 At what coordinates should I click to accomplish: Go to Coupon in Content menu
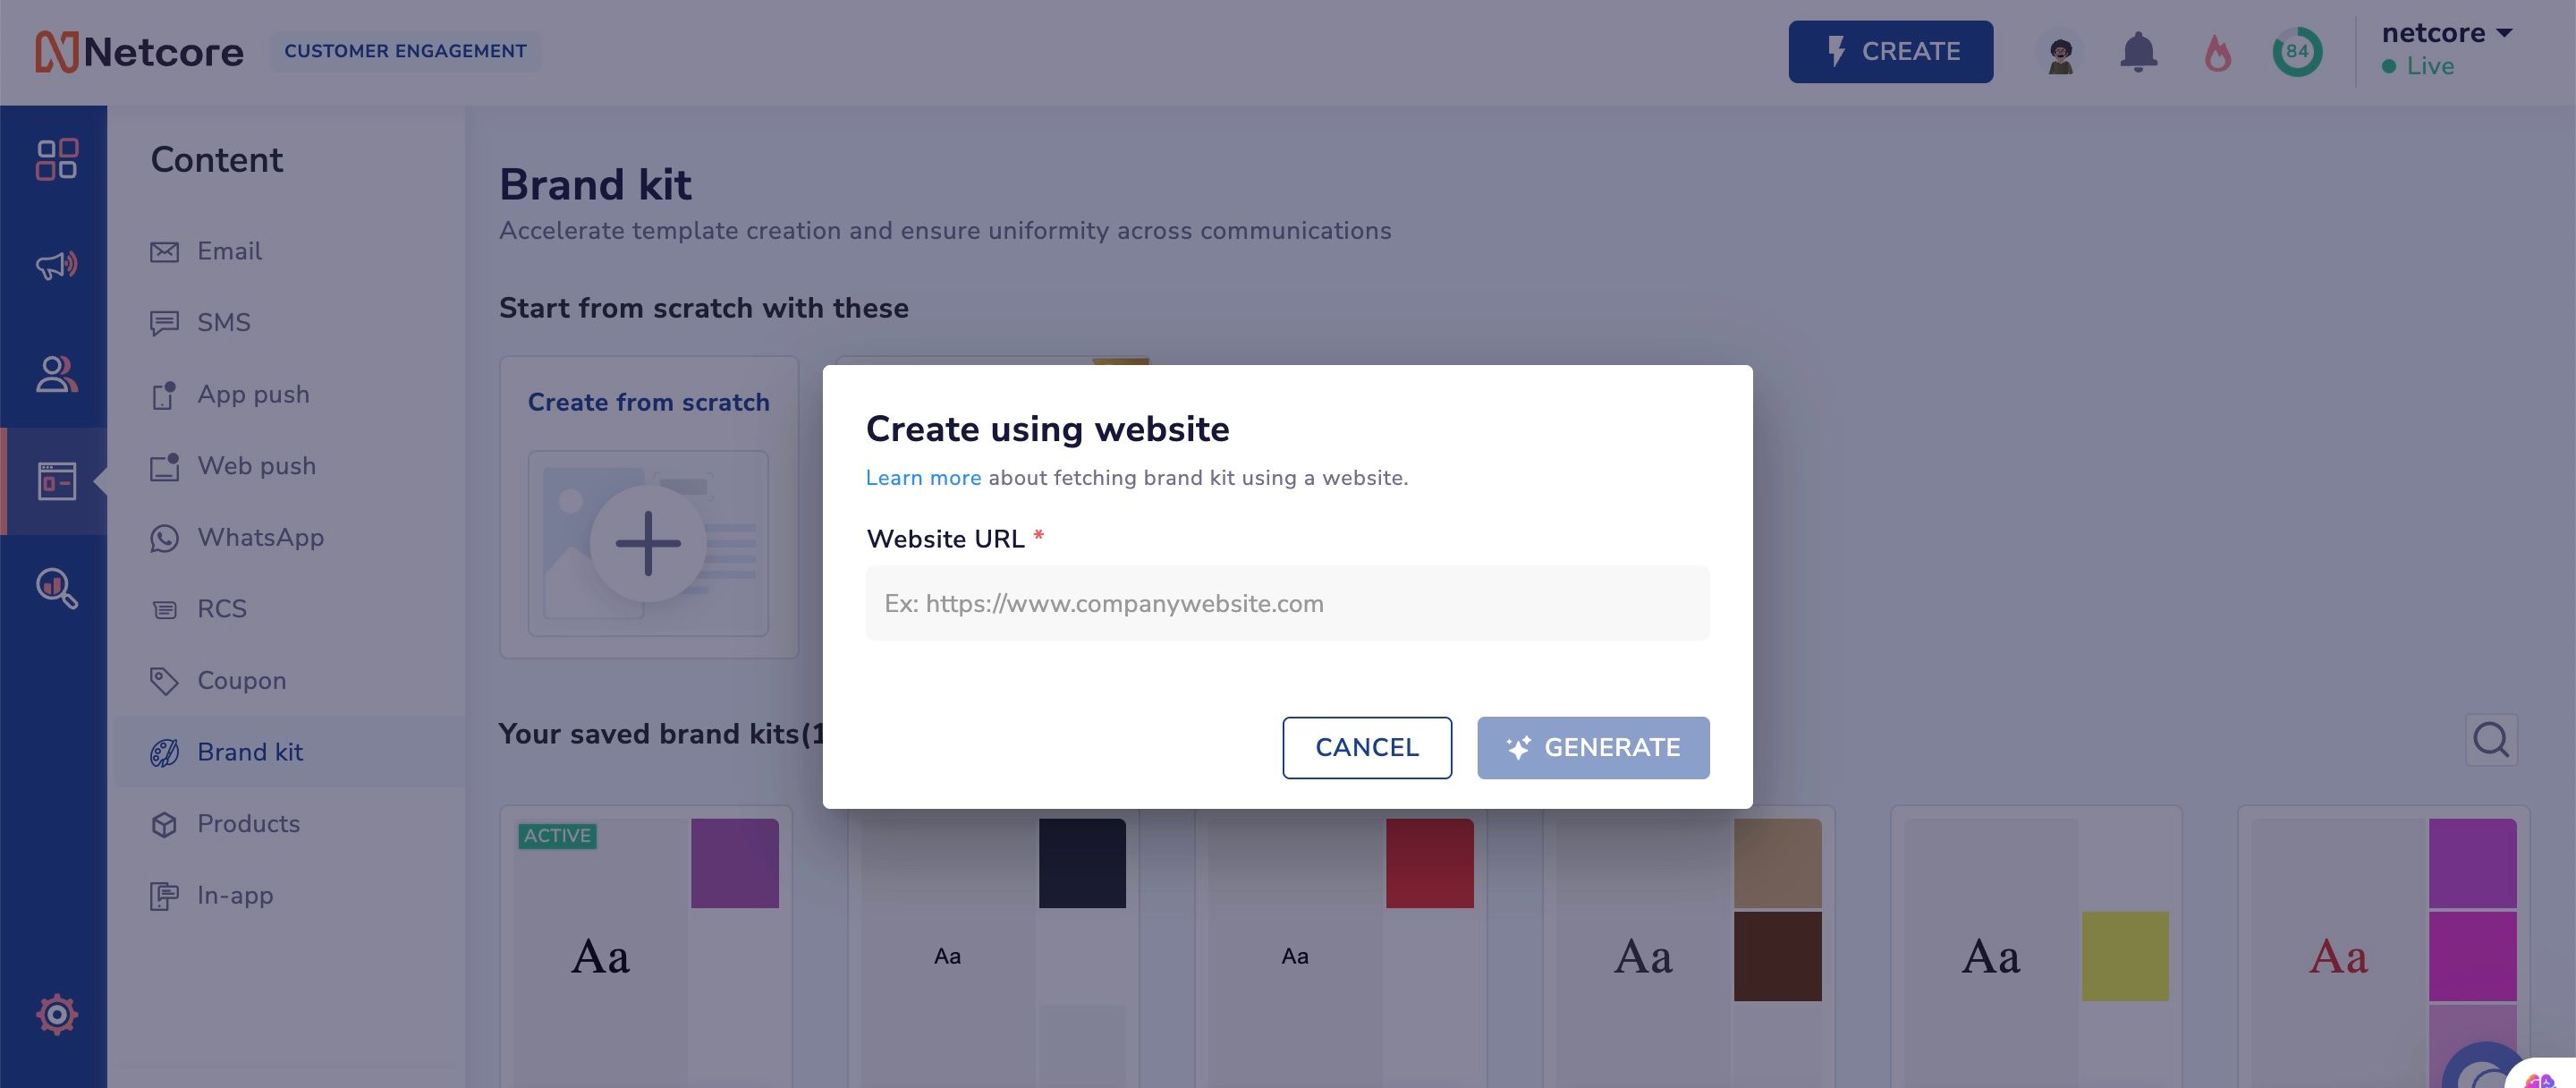click(241, 680)
